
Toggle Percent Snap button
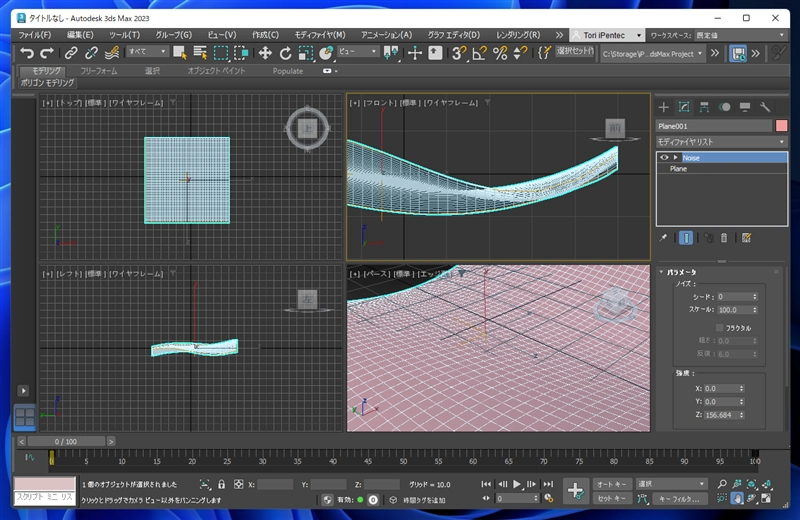[x=500, y=53]
